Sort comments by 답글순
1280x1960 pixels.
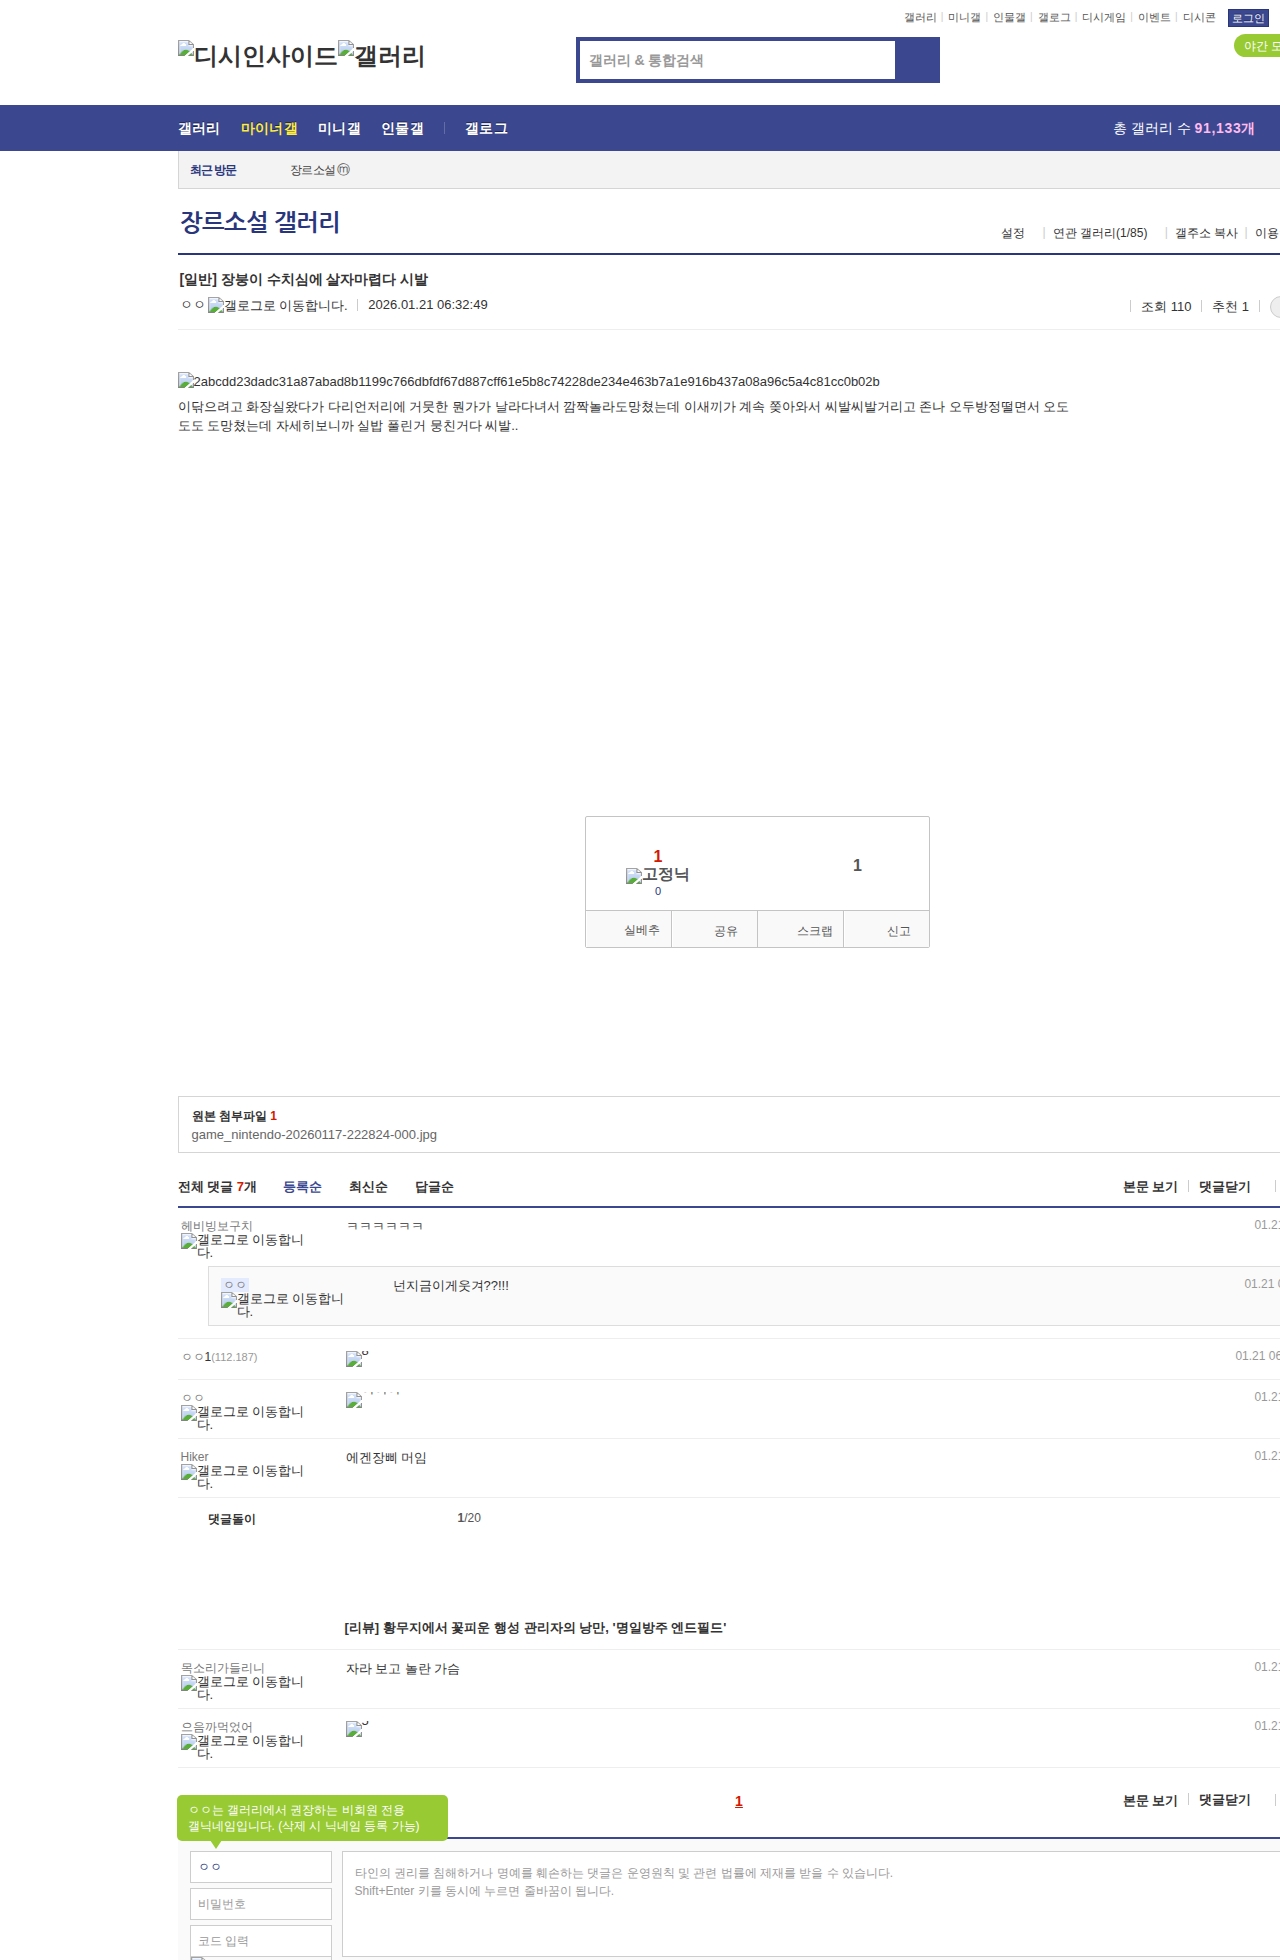pos(434,1187)
